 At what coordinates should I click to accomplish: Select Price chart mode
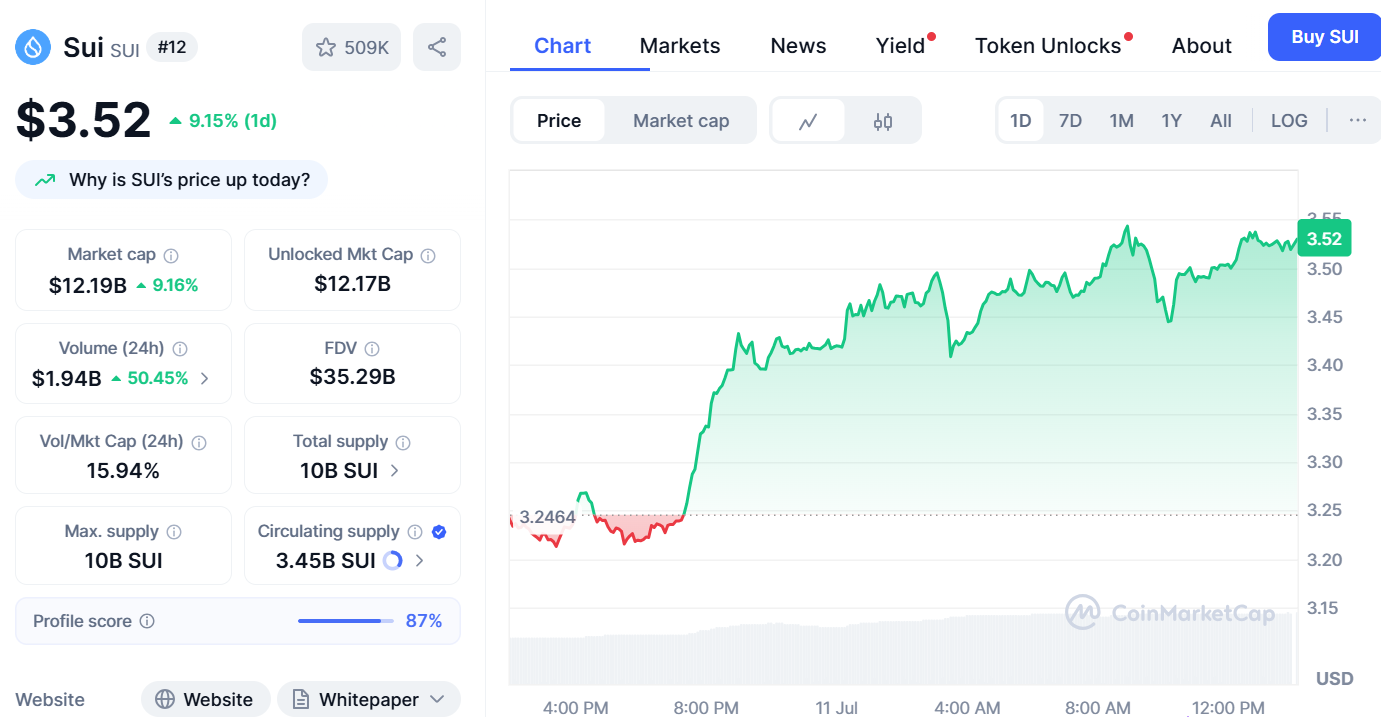pyautogui.click(x=559, y=121)
